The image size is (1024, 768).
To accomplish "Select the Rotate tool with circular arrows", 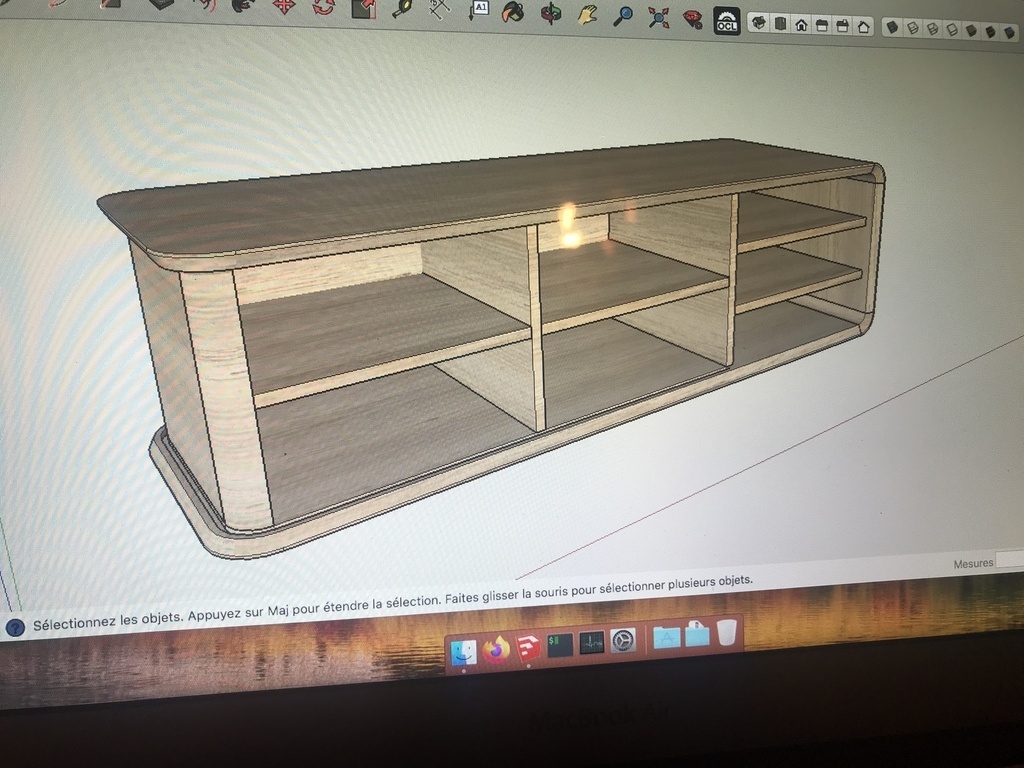I will pos(324,7).
